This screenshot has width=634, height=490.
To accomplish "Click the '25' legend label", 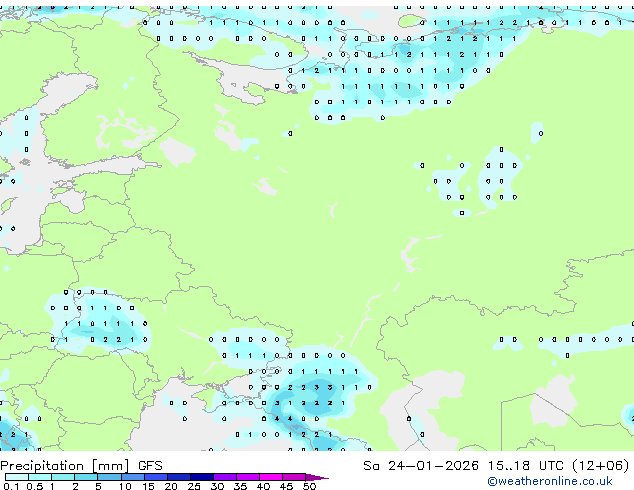I will pos(194,486).
